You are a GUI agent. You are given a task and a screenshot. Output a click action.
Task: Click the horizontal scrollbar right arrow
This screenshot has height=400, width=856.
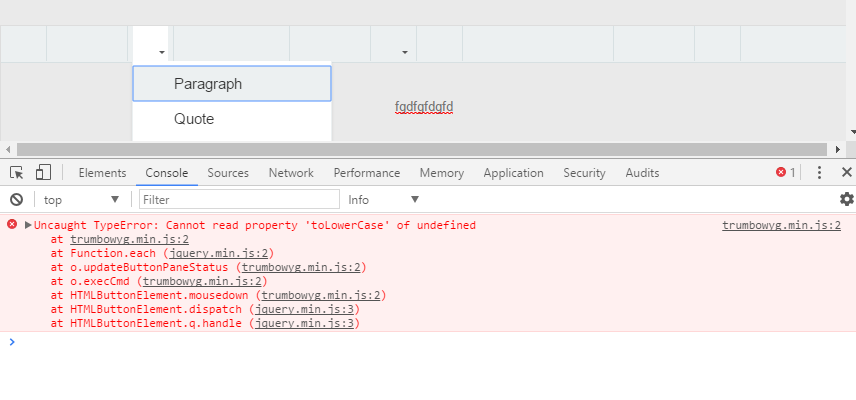tap(838, 149)
